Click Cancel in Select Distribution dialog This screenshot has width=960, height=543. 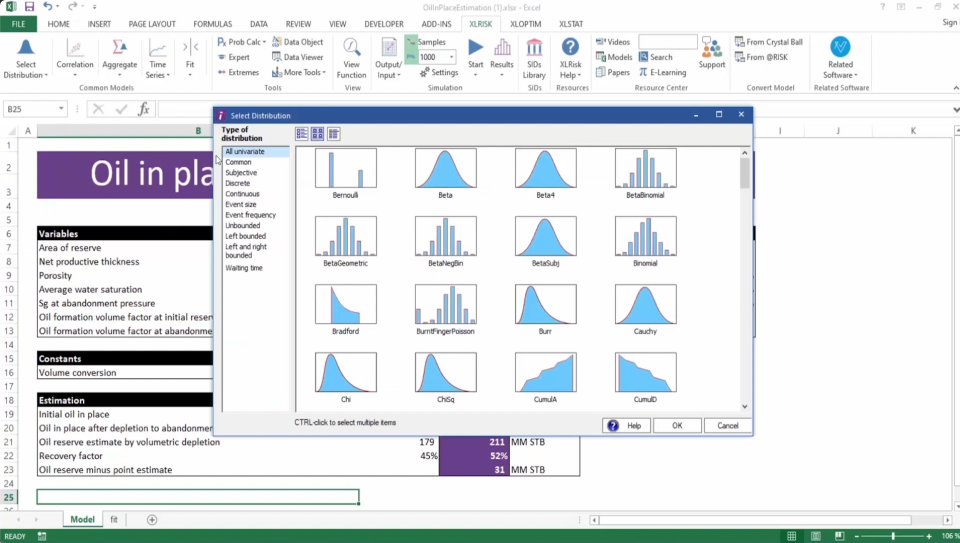[x=727, y=425]
